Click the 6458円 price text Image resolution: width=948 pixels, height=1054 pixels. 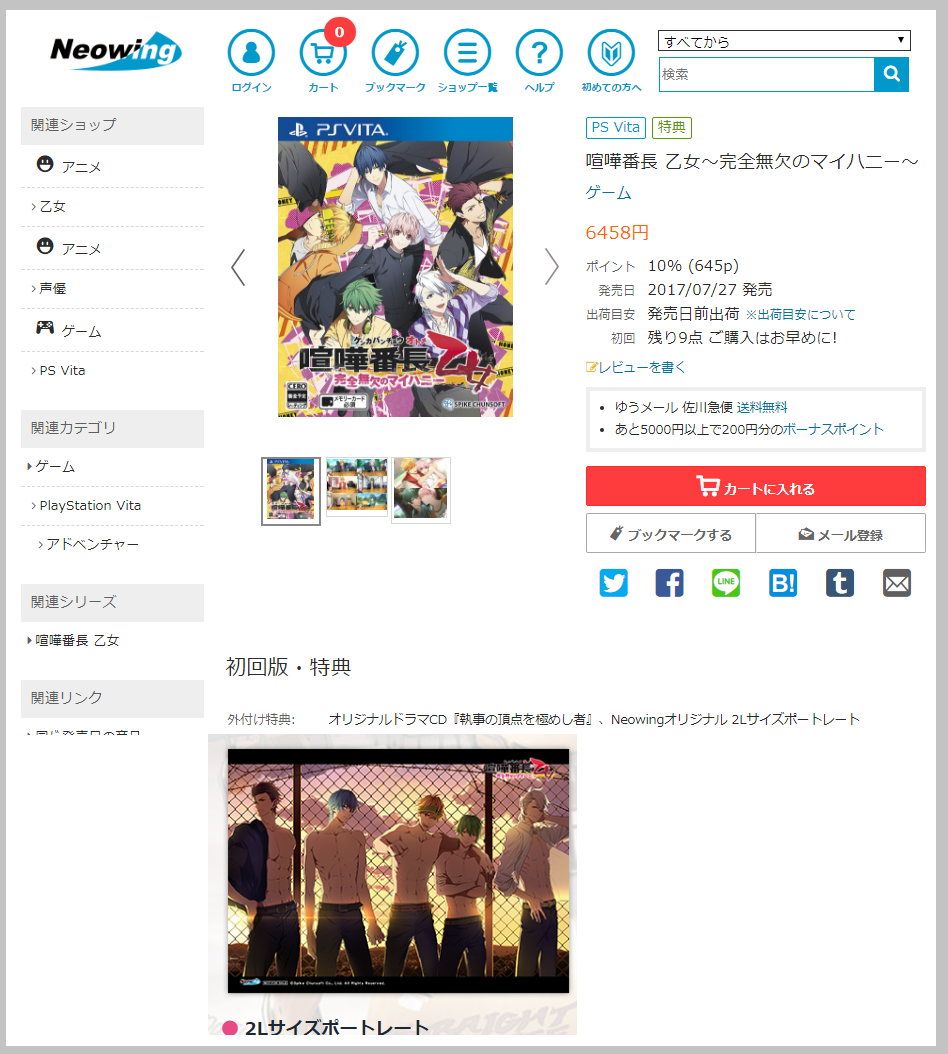[617, 233]
